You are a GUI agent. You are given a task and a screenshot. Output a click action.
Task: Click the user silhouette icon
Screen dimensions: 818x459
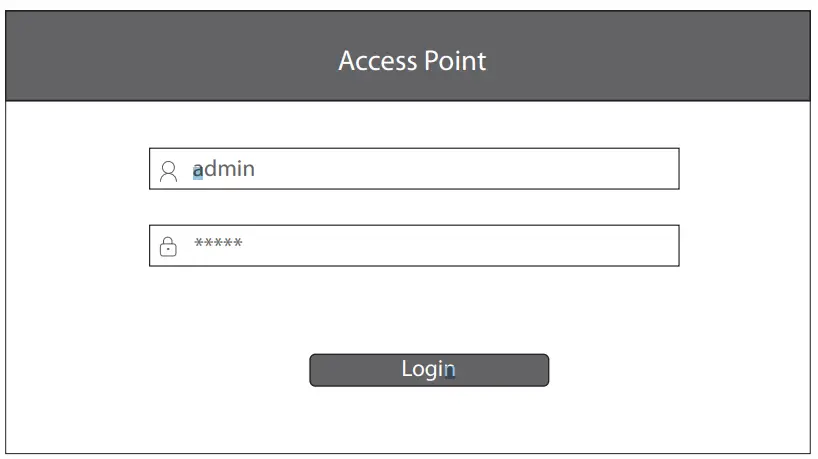click(168, 171)
